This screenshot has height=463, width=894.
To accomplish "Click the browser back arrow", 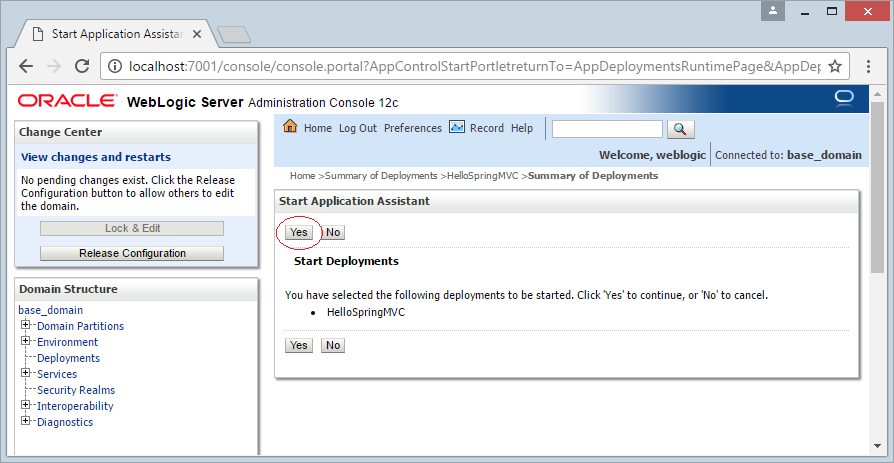I will pyautogui.click(x=26, y=66).
